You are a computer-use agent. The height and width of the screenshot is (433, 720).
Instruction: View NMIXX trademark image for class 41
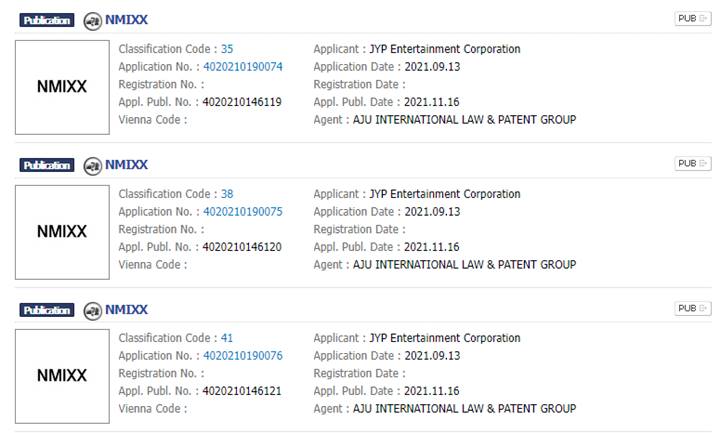[x=62, y=377]
